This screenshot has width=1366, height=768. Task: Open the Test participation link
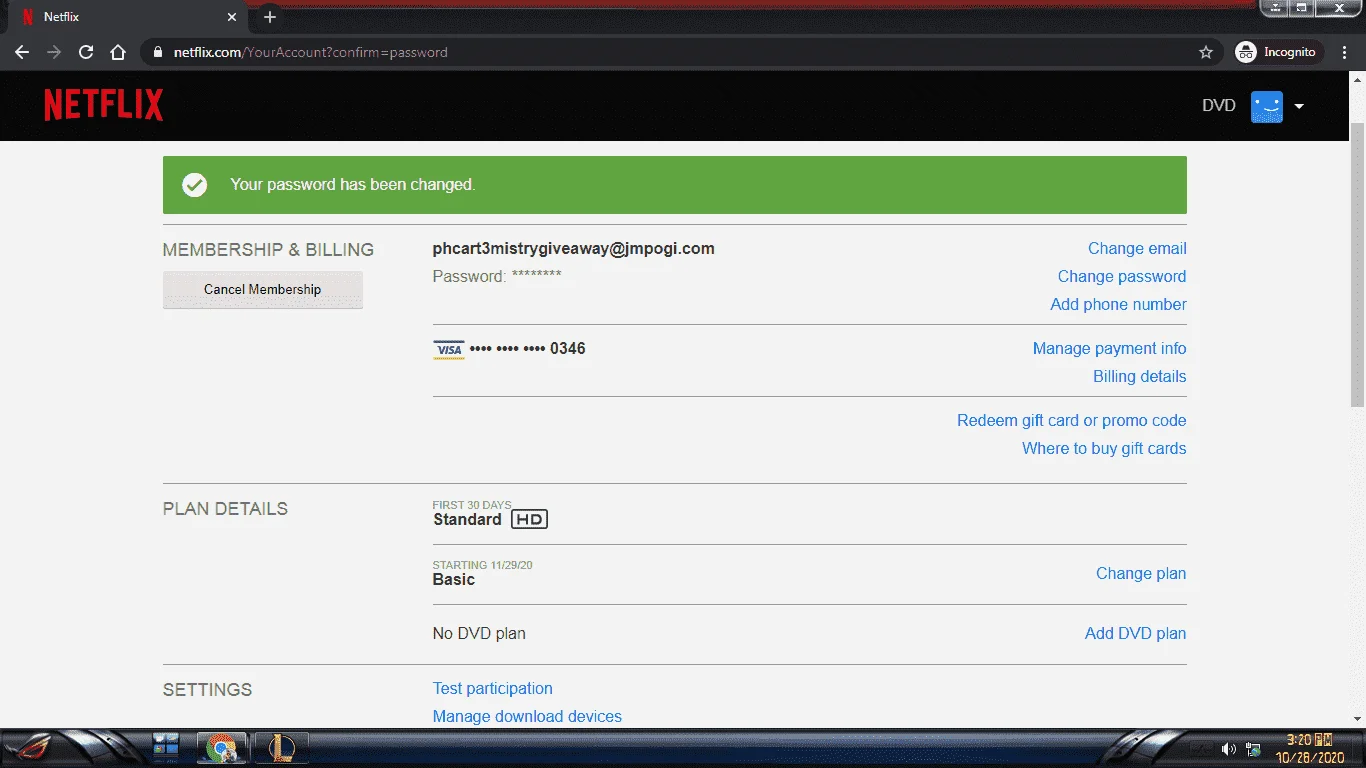coord(493,689)
